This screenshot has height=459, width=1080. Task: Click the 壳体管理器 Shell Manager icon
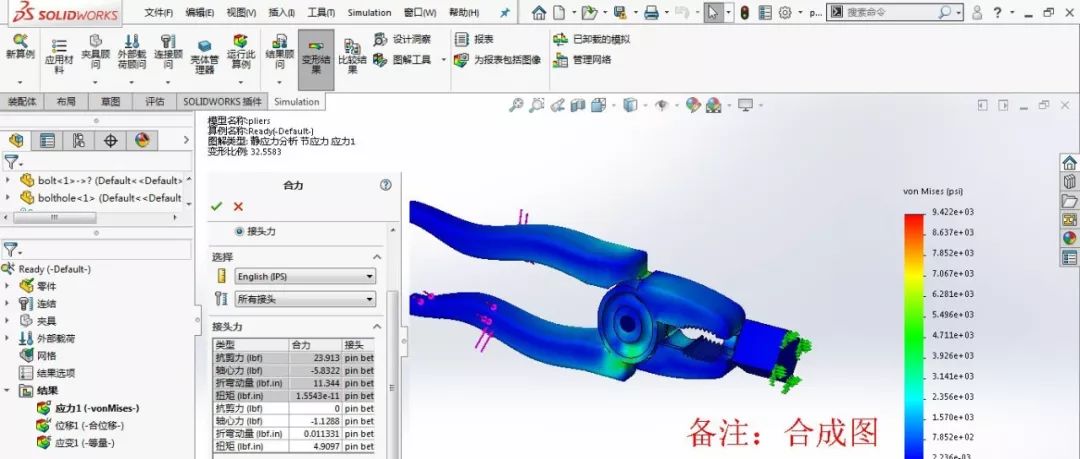pos(204,57)
